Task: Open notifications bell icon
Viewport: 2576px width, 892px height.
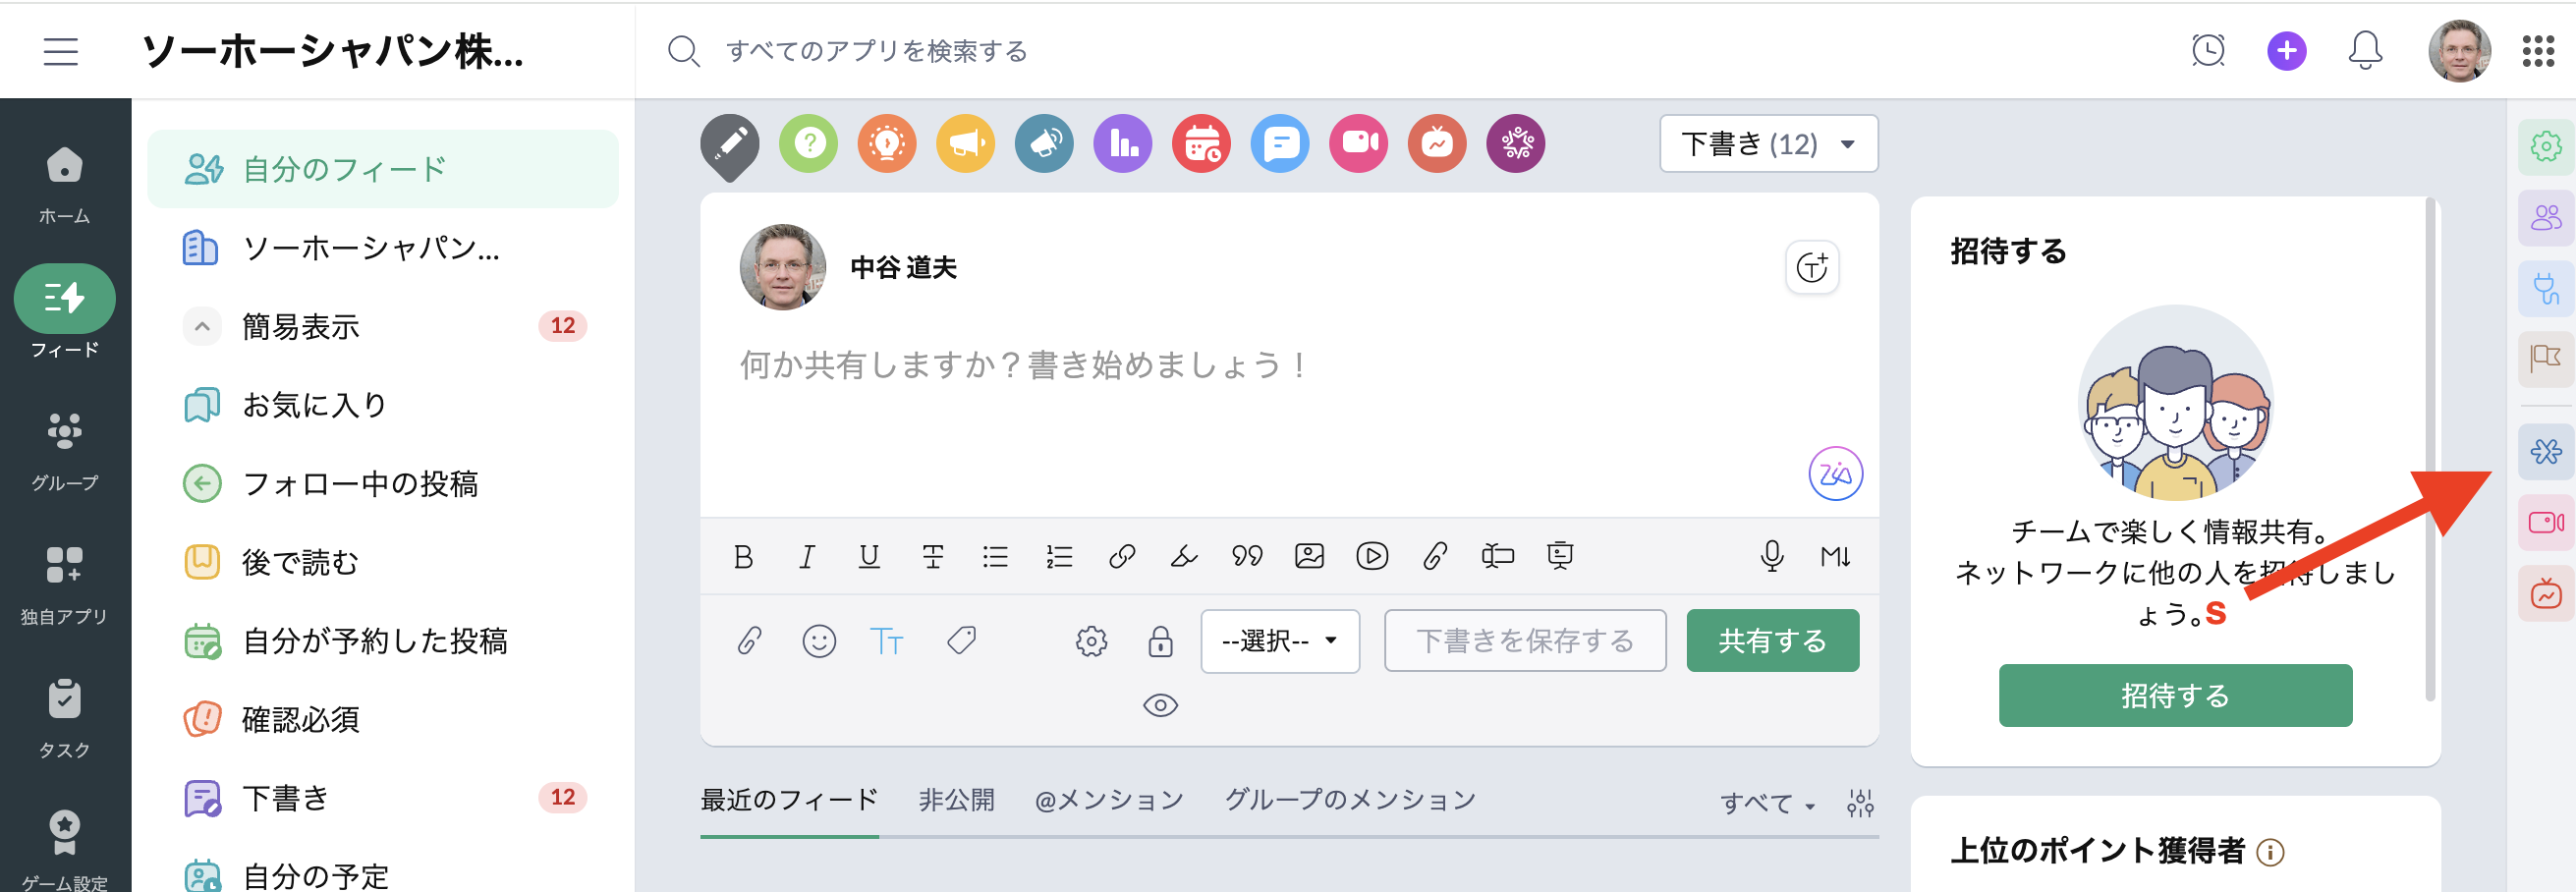Action: point(2364,50)
